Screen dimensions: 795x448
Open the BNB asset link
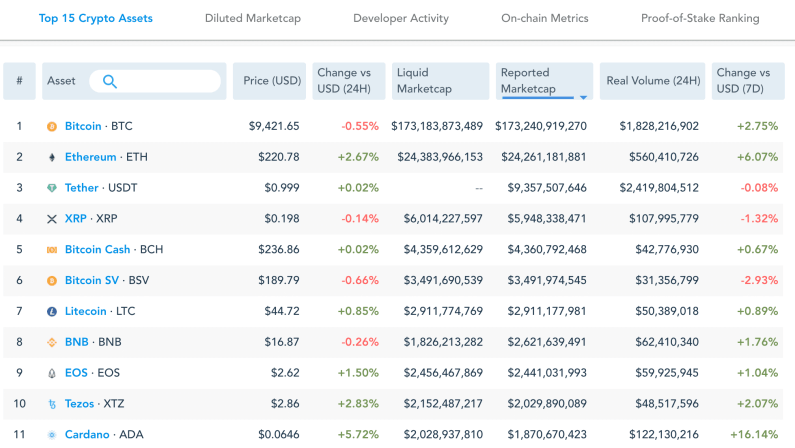click(x=77, y=342)
